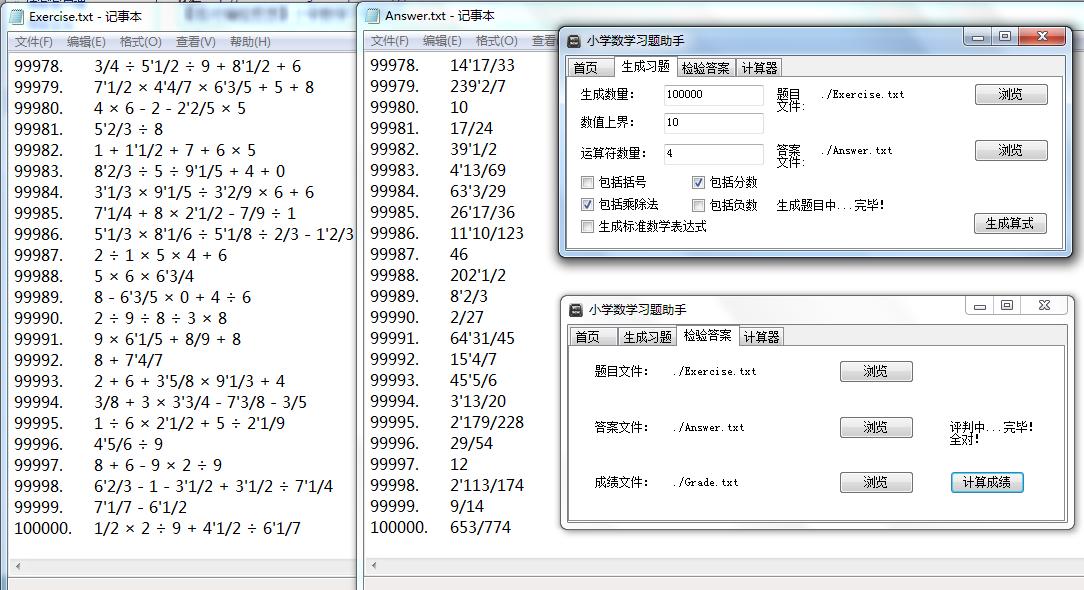Close the upper 小学数学习题助手 window
This screenshot has width=1084, height=590.
click(1043, 37)
